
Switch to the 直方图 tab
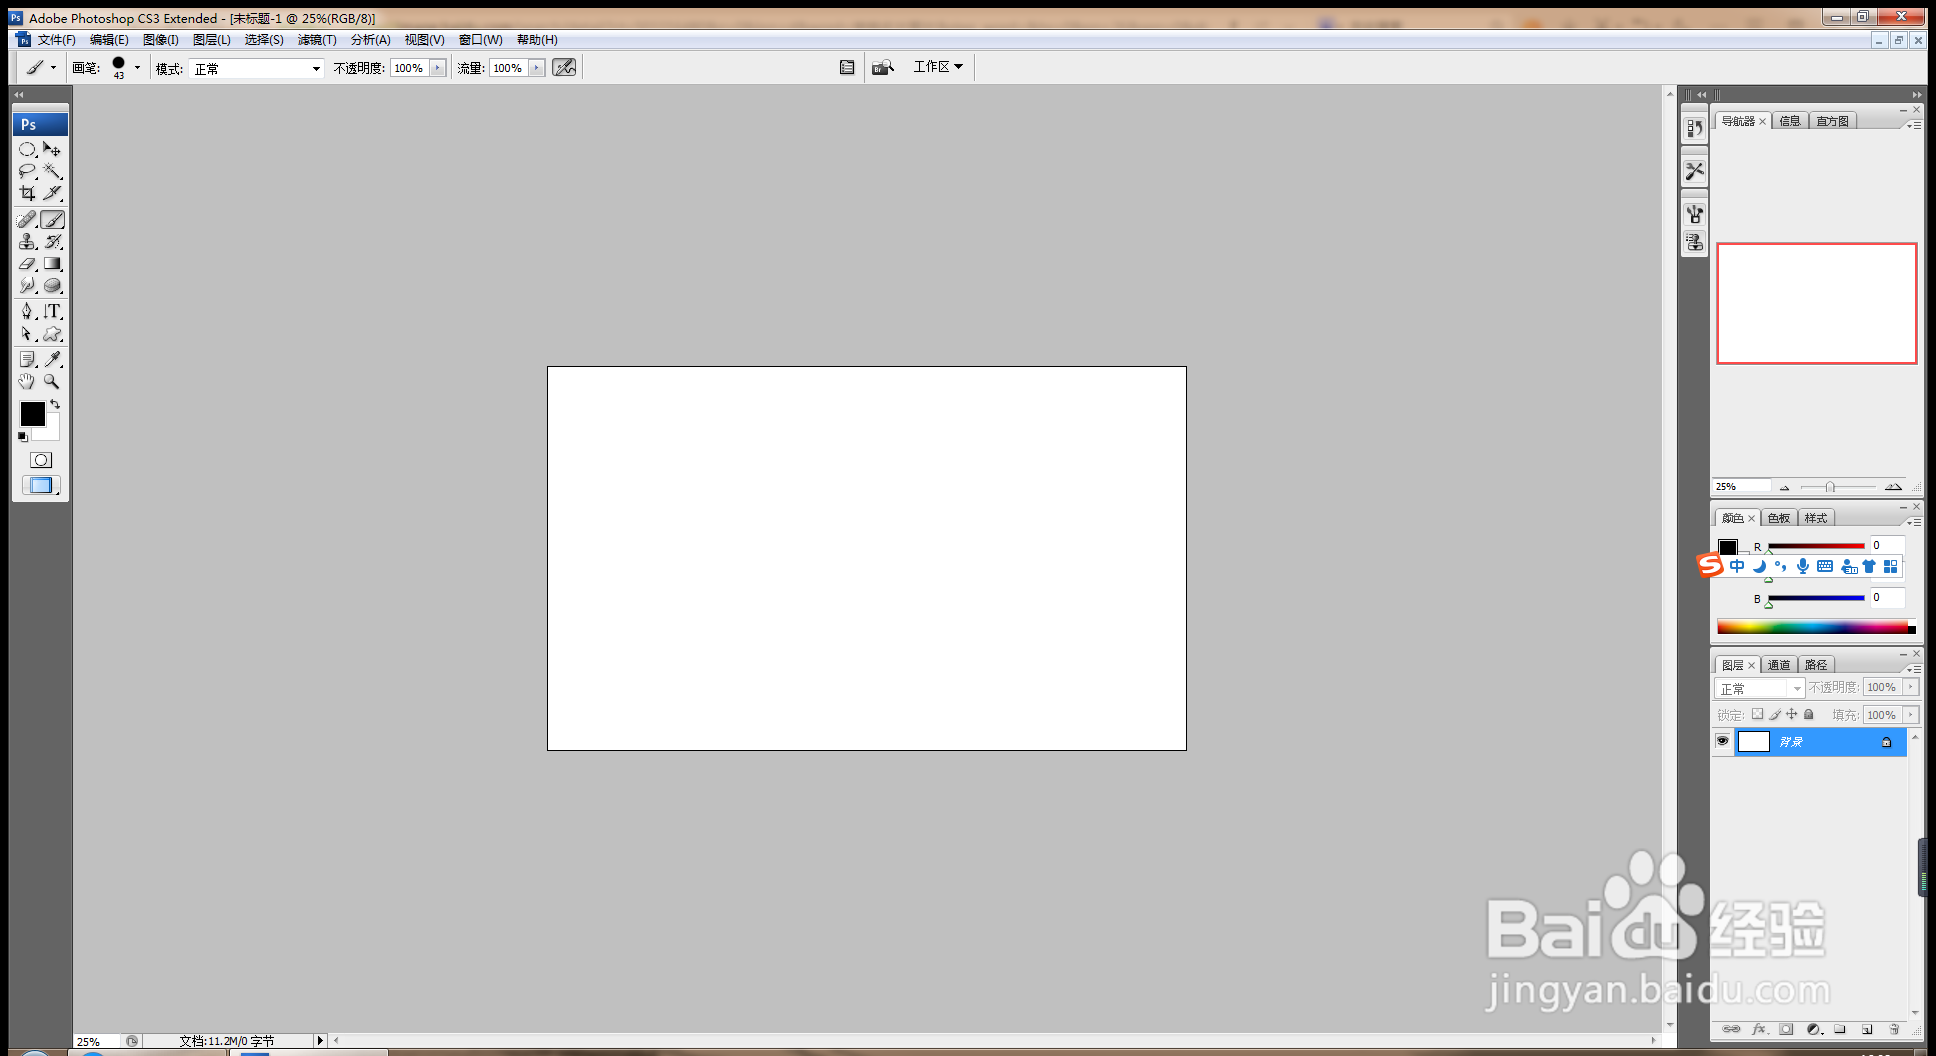(1833, 121)
